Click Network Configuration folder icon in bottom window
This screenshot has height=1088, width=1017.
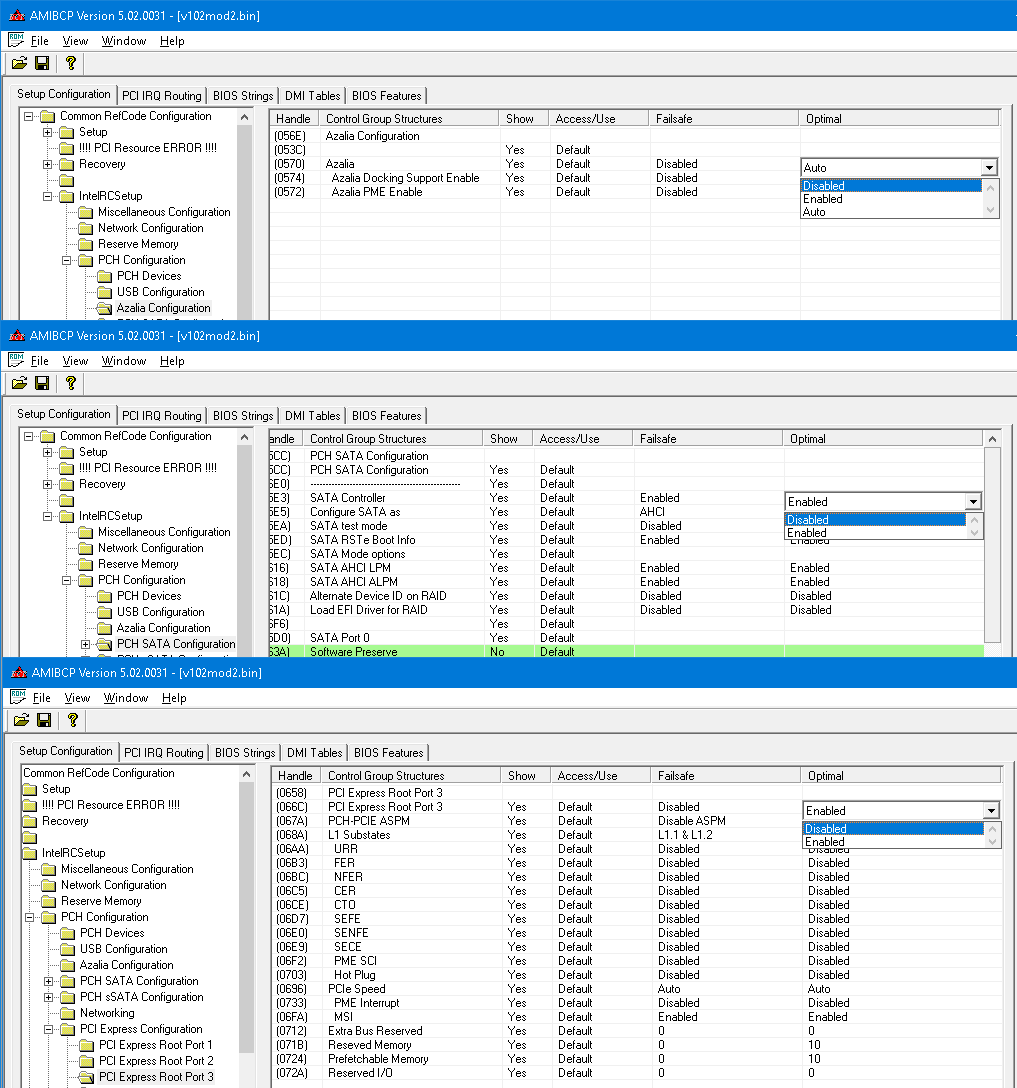[x=49, y=885]
